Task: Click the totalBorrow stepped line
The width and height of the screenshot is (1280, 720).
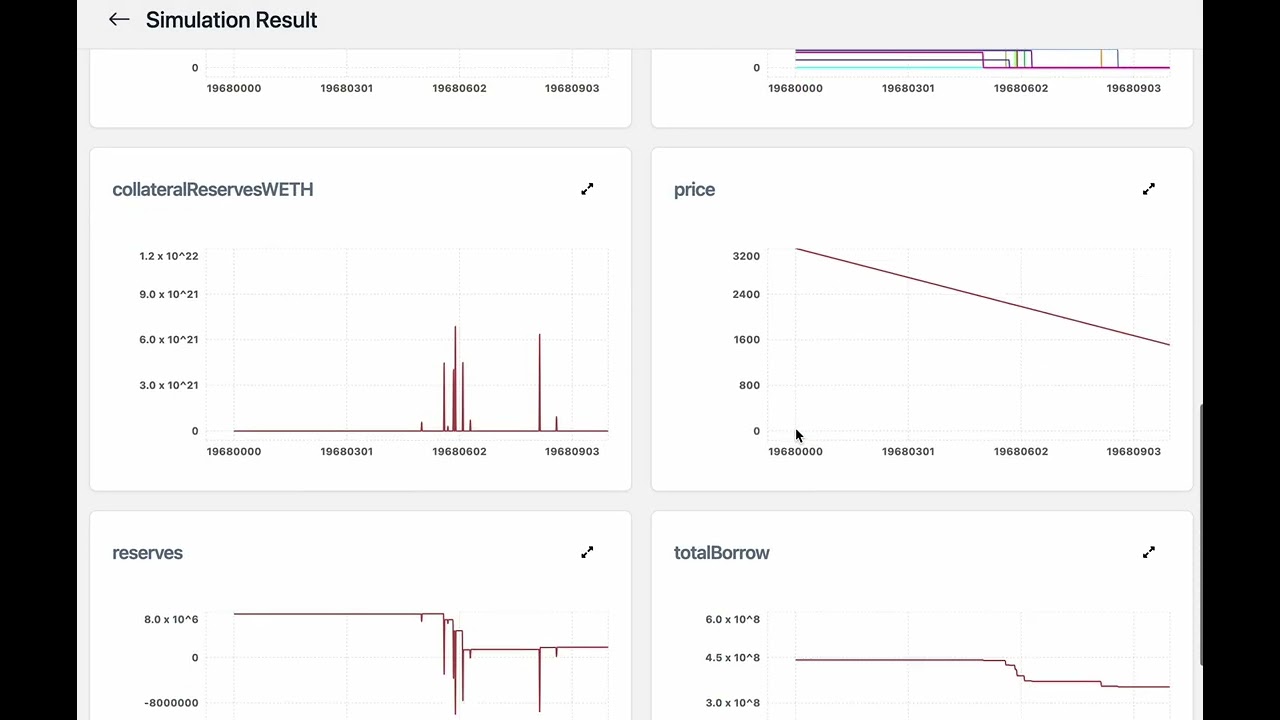Action: click(982, 673)
